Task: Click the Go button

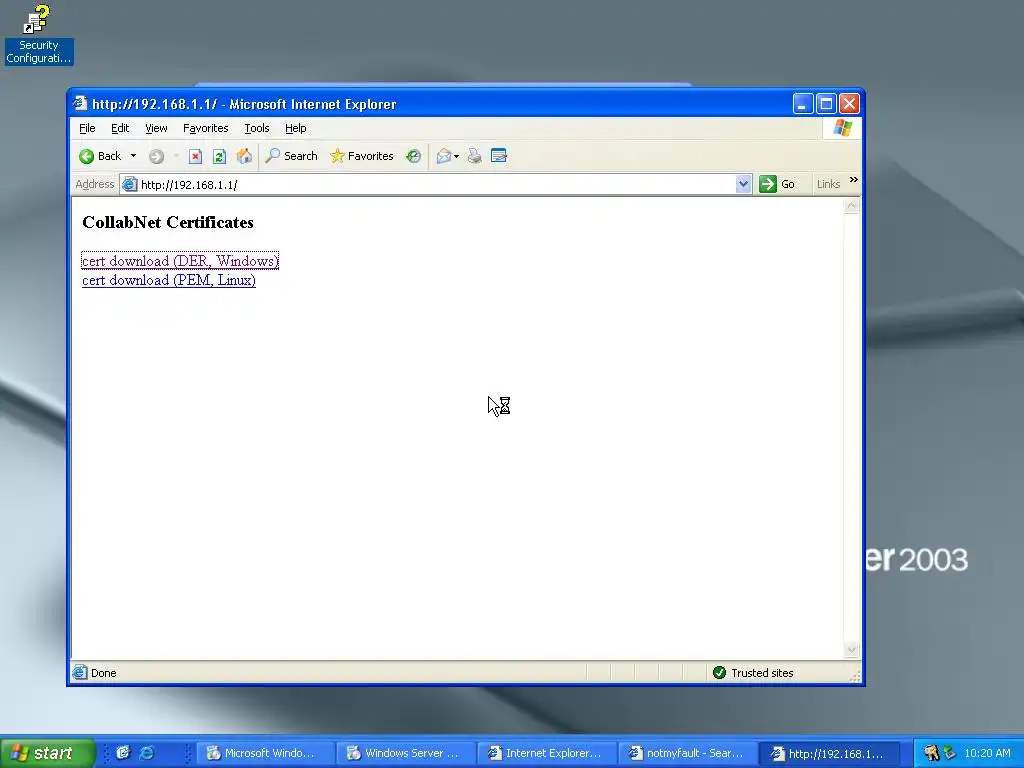Action: click(x=777, y=185)
